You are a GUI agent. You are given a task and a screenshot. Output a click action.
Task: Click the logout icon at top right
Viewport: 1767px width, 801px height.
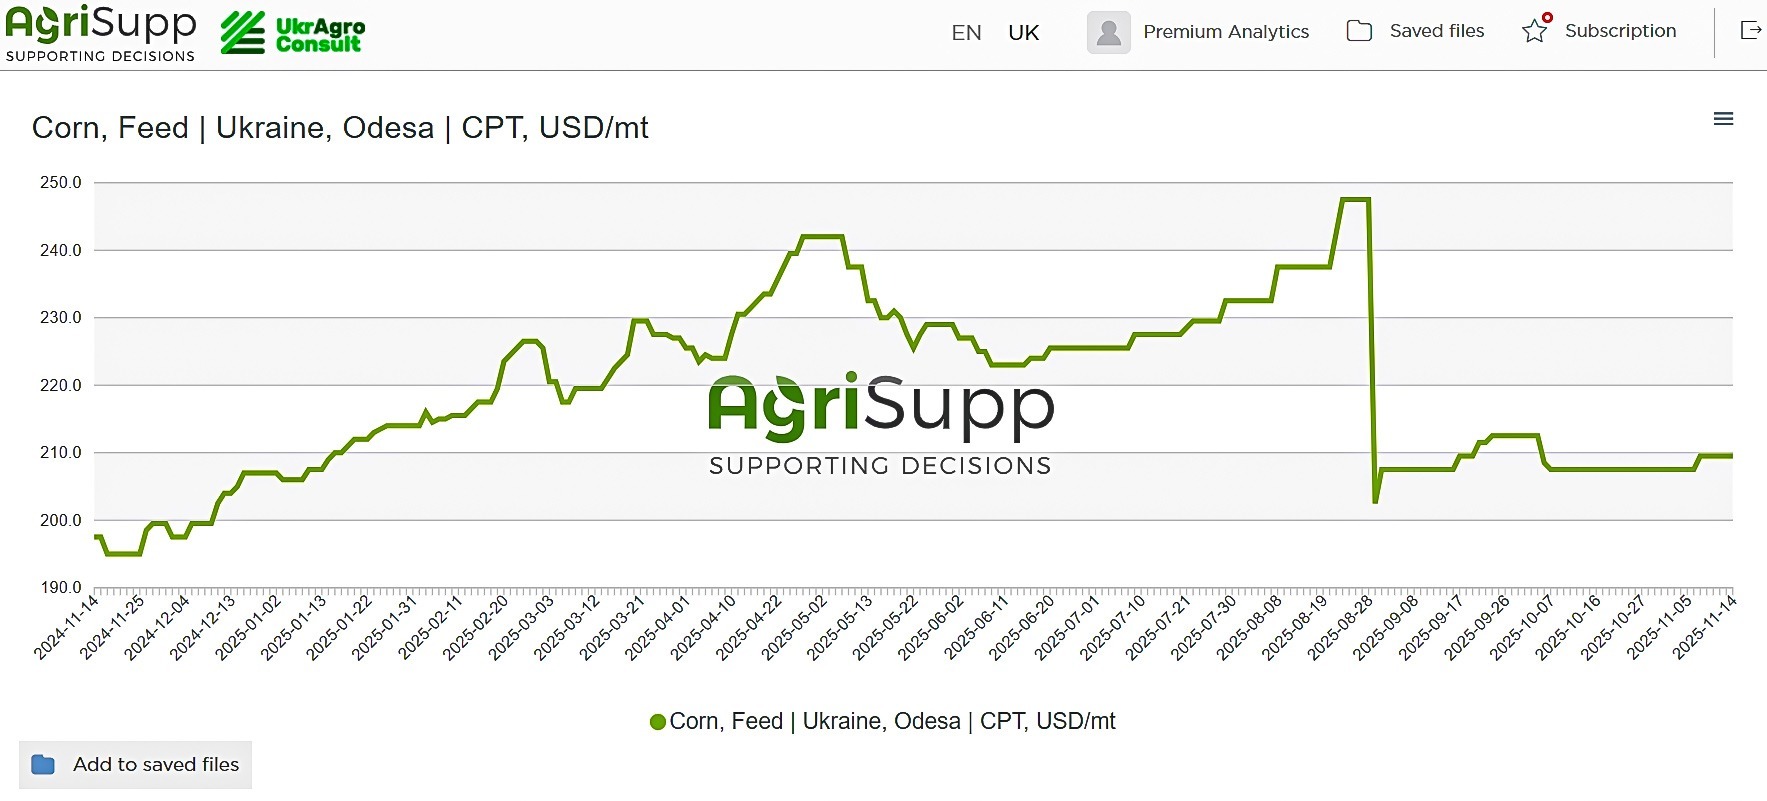pos(1750,31)
